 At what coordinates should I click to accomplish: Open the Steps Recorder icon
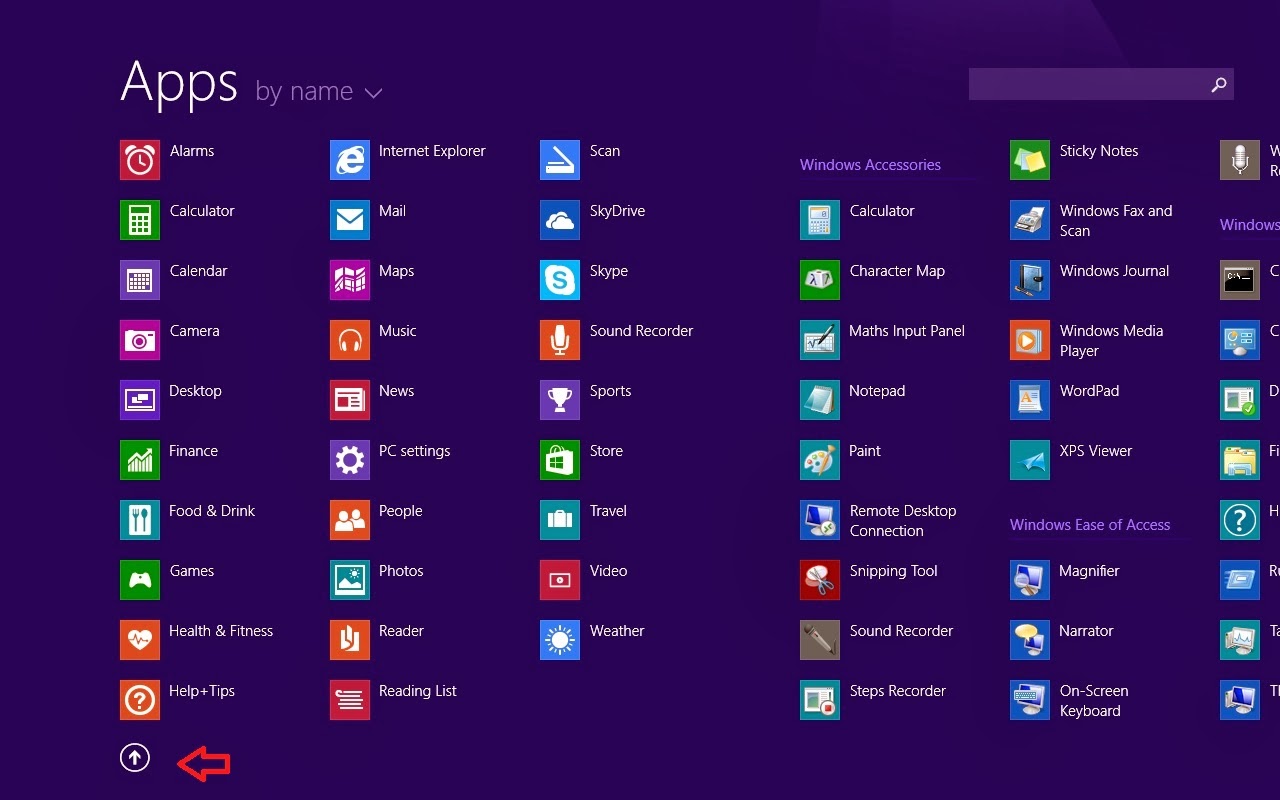pyautogui.click(x=820, y=700)
